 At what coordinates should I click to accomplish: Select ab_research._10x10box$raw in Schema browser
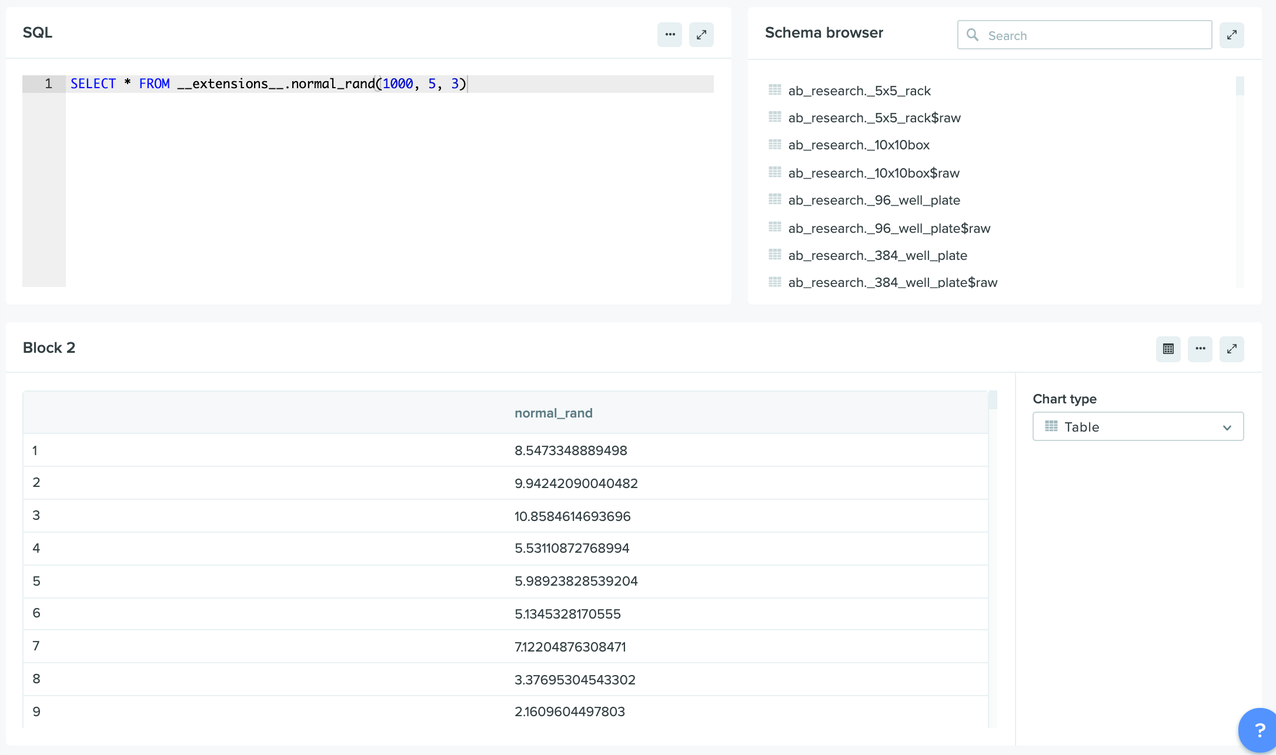[x=874, y=173]
